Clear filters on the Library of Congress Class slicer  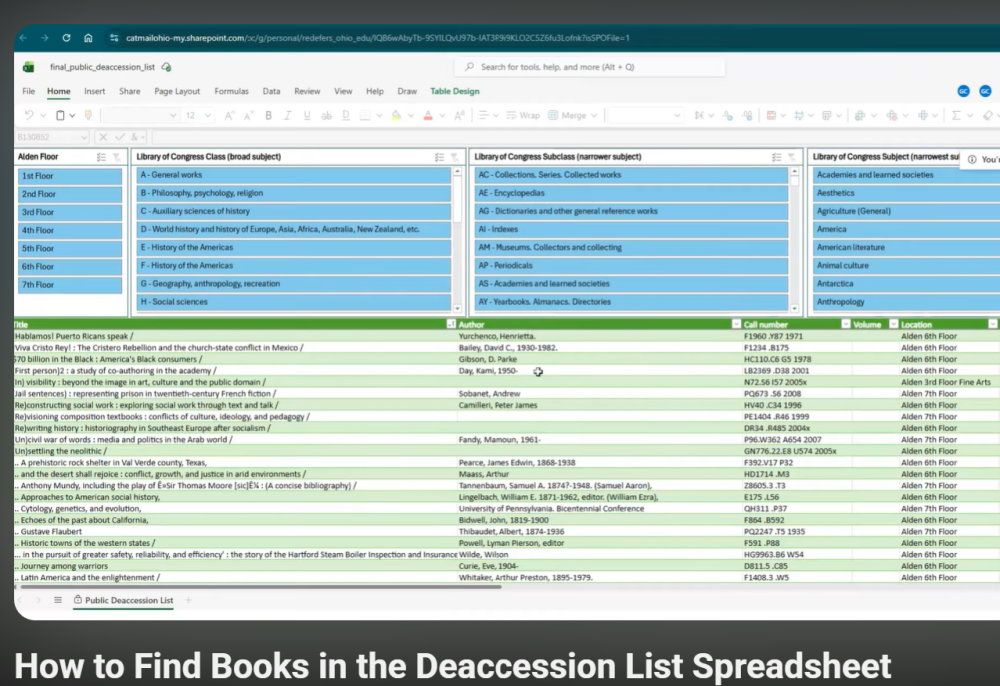pos(456,156)
